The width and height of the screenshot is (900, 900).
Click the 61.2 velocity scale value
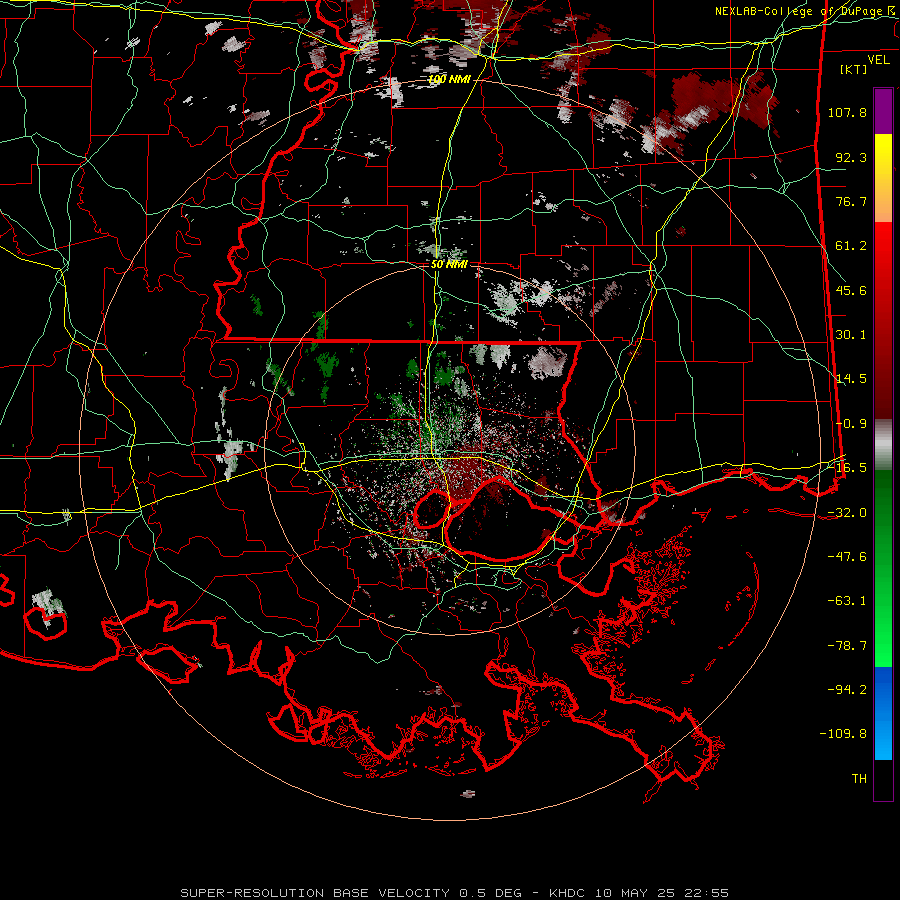pos(851,246)
